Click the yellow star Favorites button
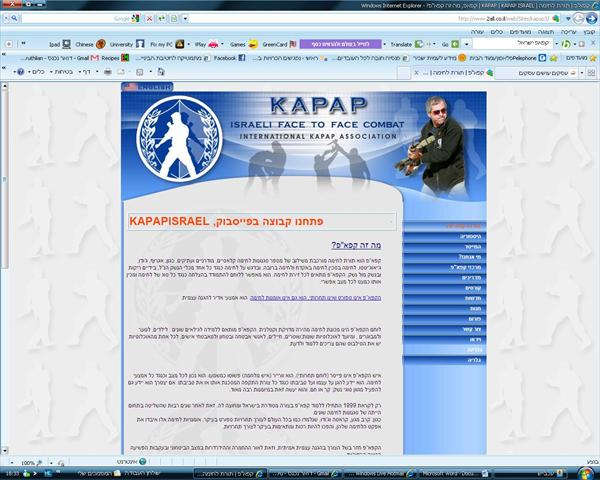The width and height of the screenshot is (600, 480). (579, 58)
